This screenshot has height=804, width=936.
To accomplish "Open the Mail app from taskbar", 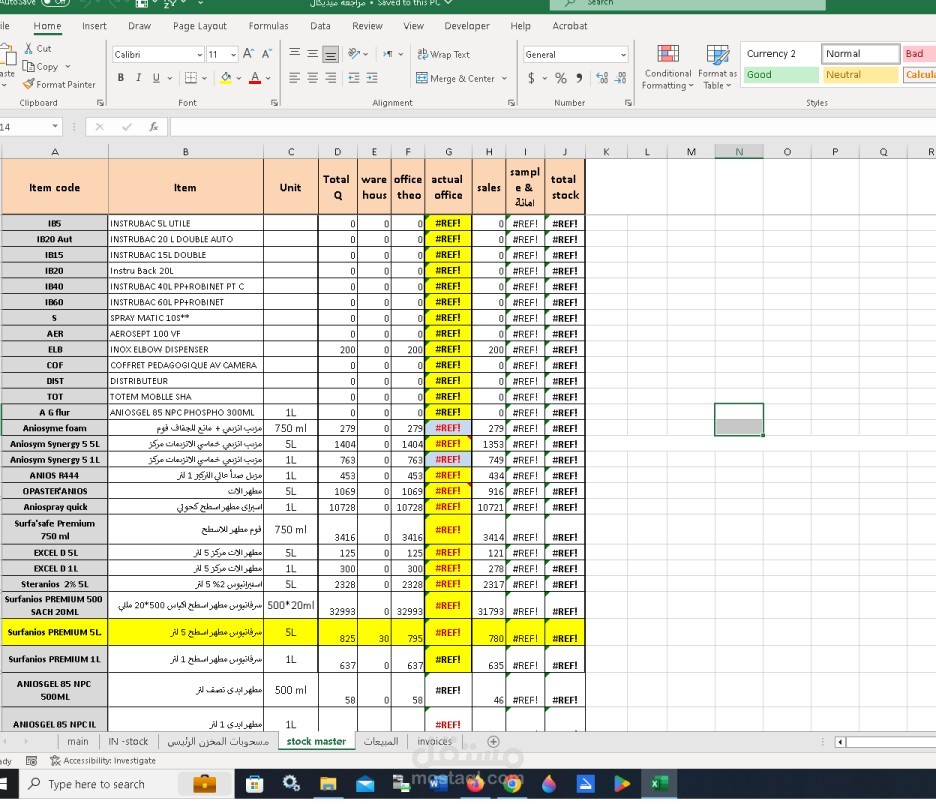I will click(x=365, y=784).
